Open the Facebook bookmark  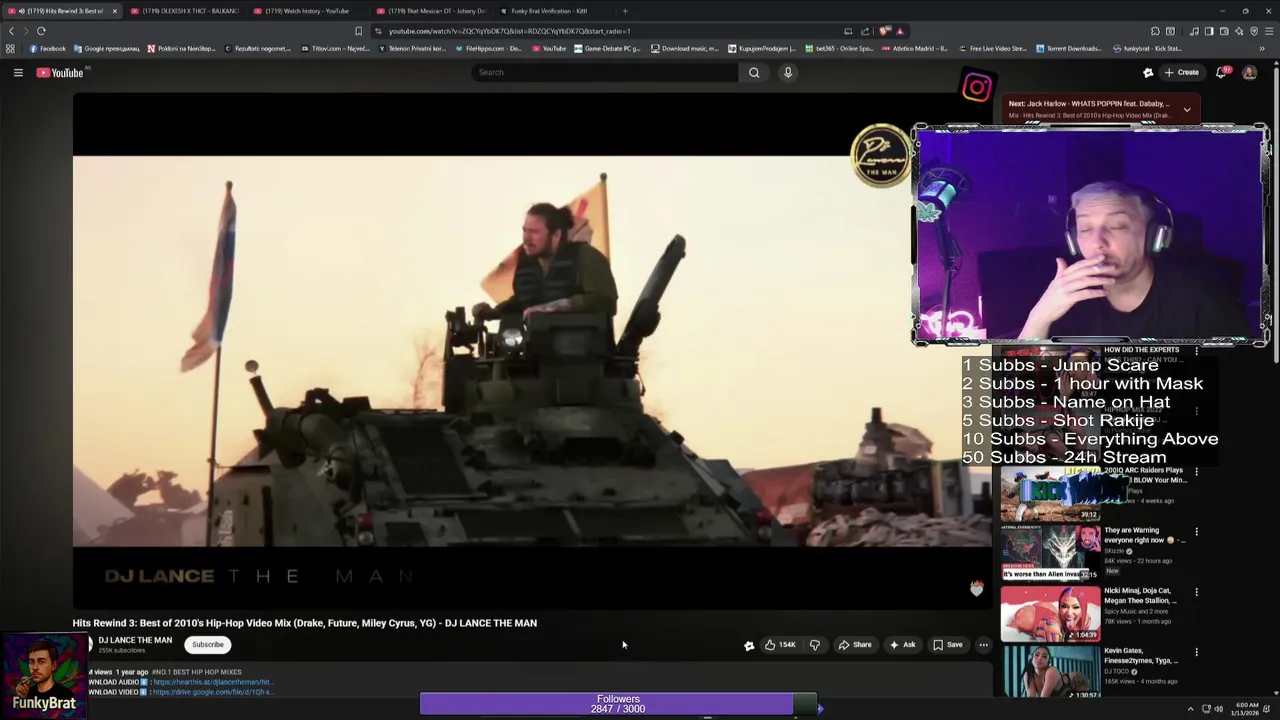(x=48, y=48)
